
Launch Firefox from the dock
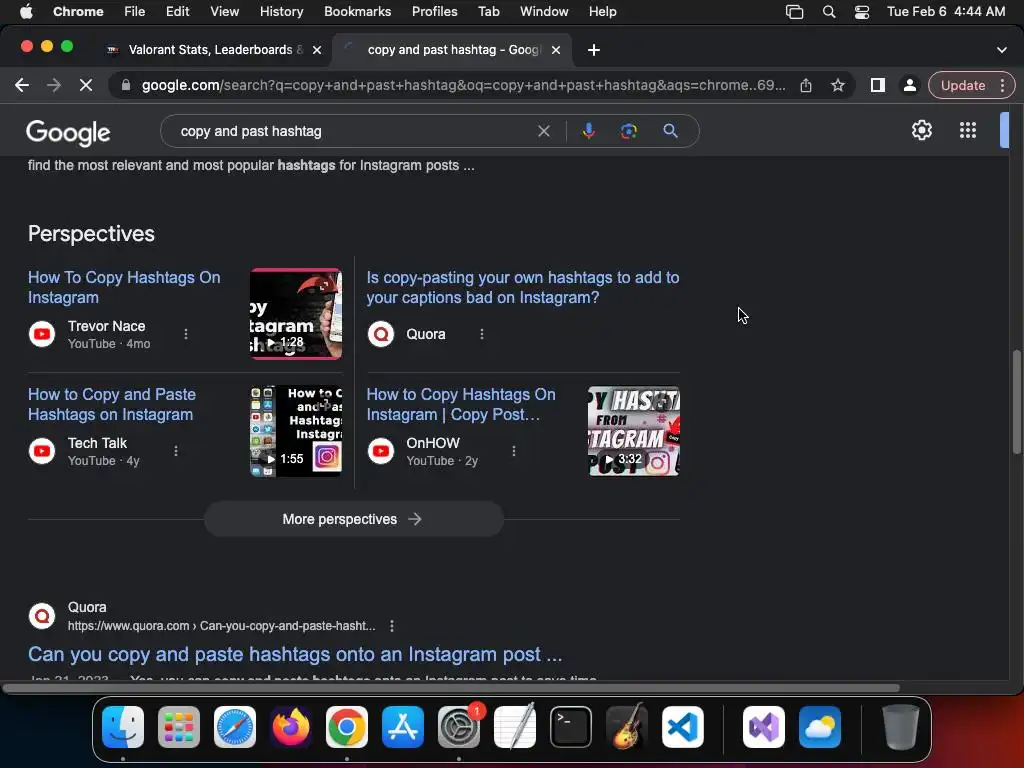click(x=291, y=727)
